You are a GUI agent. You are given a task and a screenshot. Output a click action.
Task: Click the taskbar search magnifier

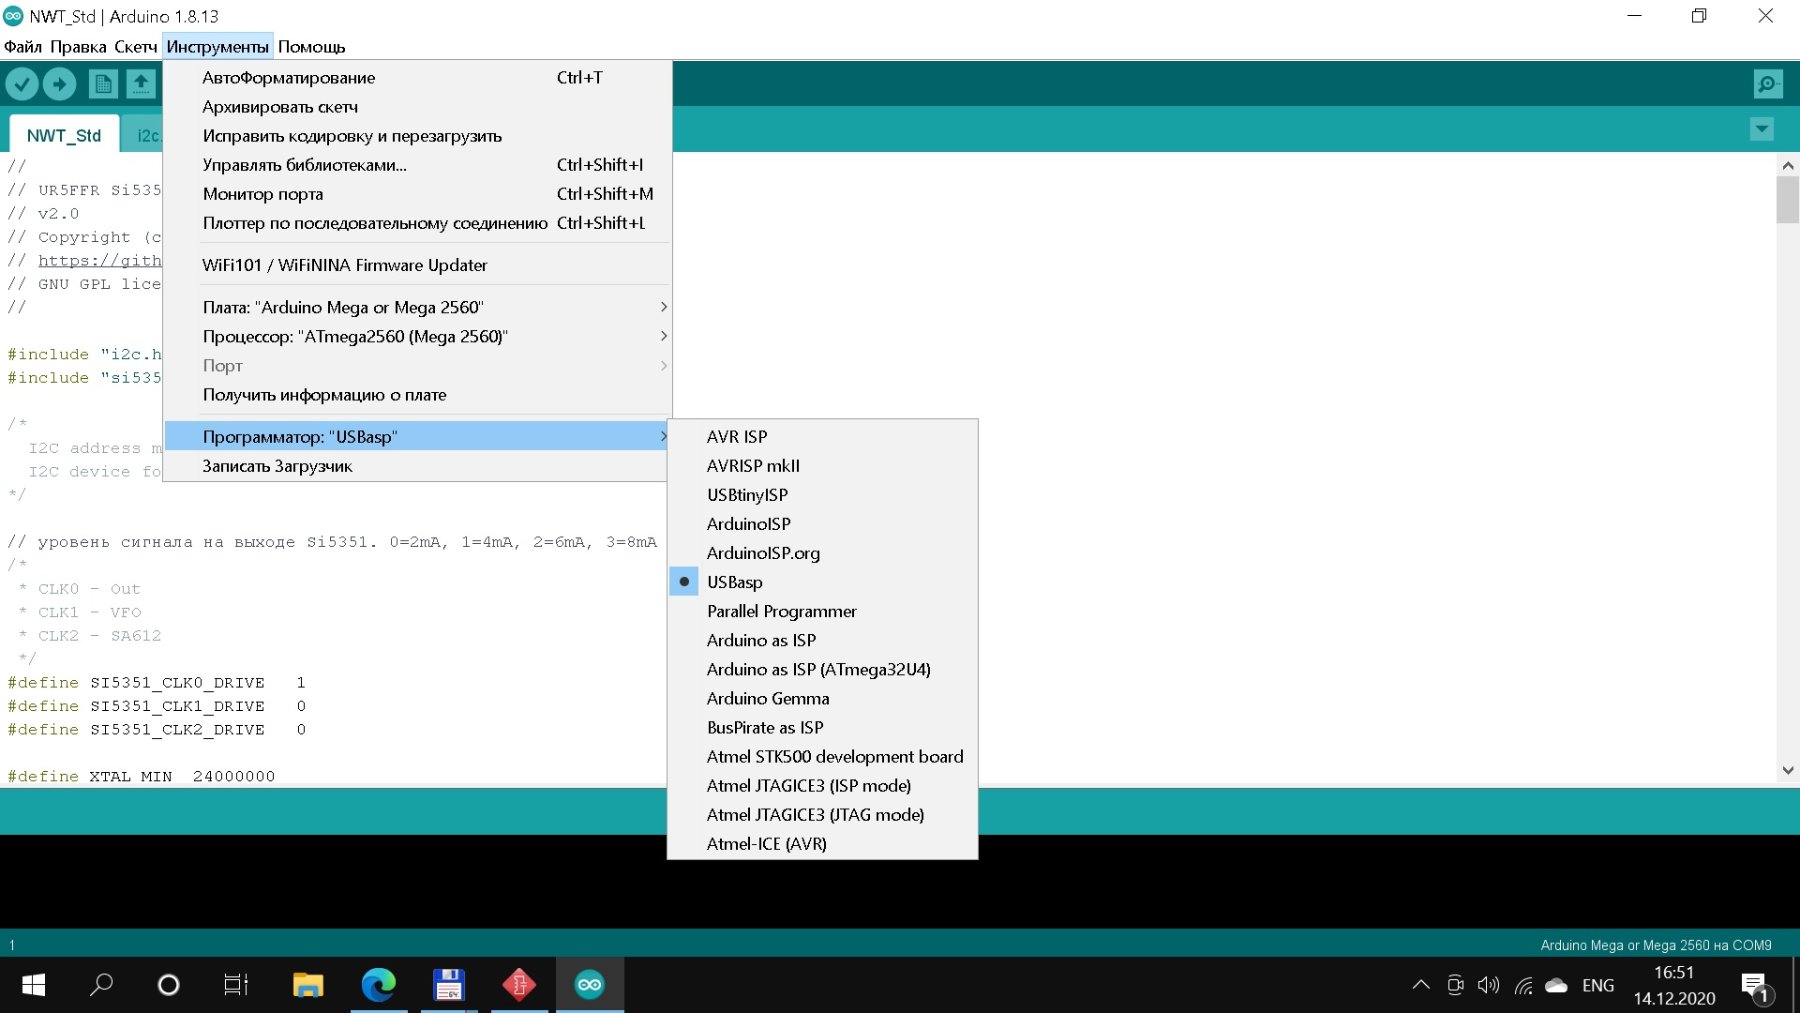click(101, 985)
